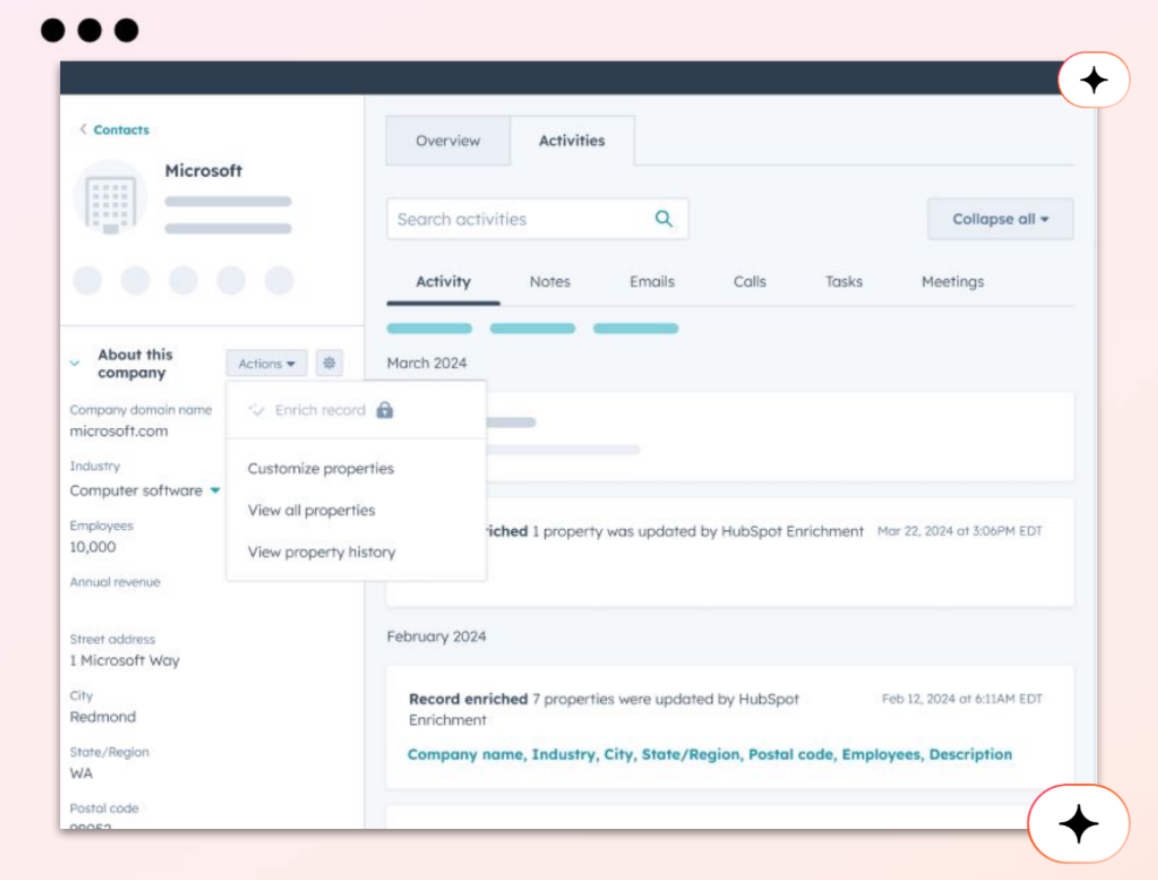
Task: Choose Customize properties from the menu
Action: coord(321,468)
